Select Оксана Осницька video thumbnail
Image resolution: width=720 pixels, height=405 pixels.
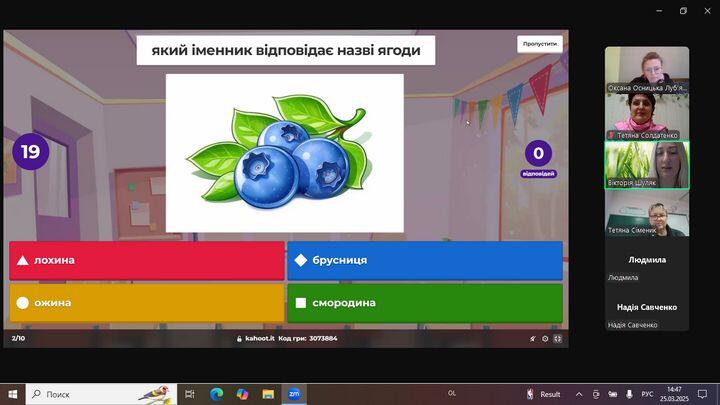(x=647, y=70)
